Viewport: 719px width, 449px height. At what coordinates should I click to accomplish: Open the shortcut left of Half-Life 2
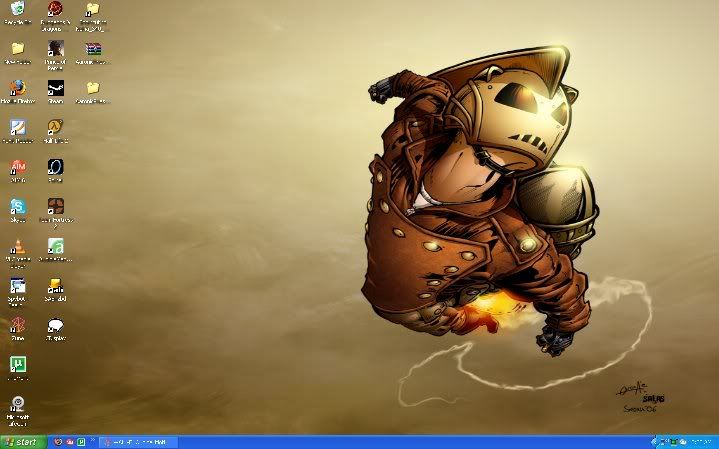click(18, 132)
